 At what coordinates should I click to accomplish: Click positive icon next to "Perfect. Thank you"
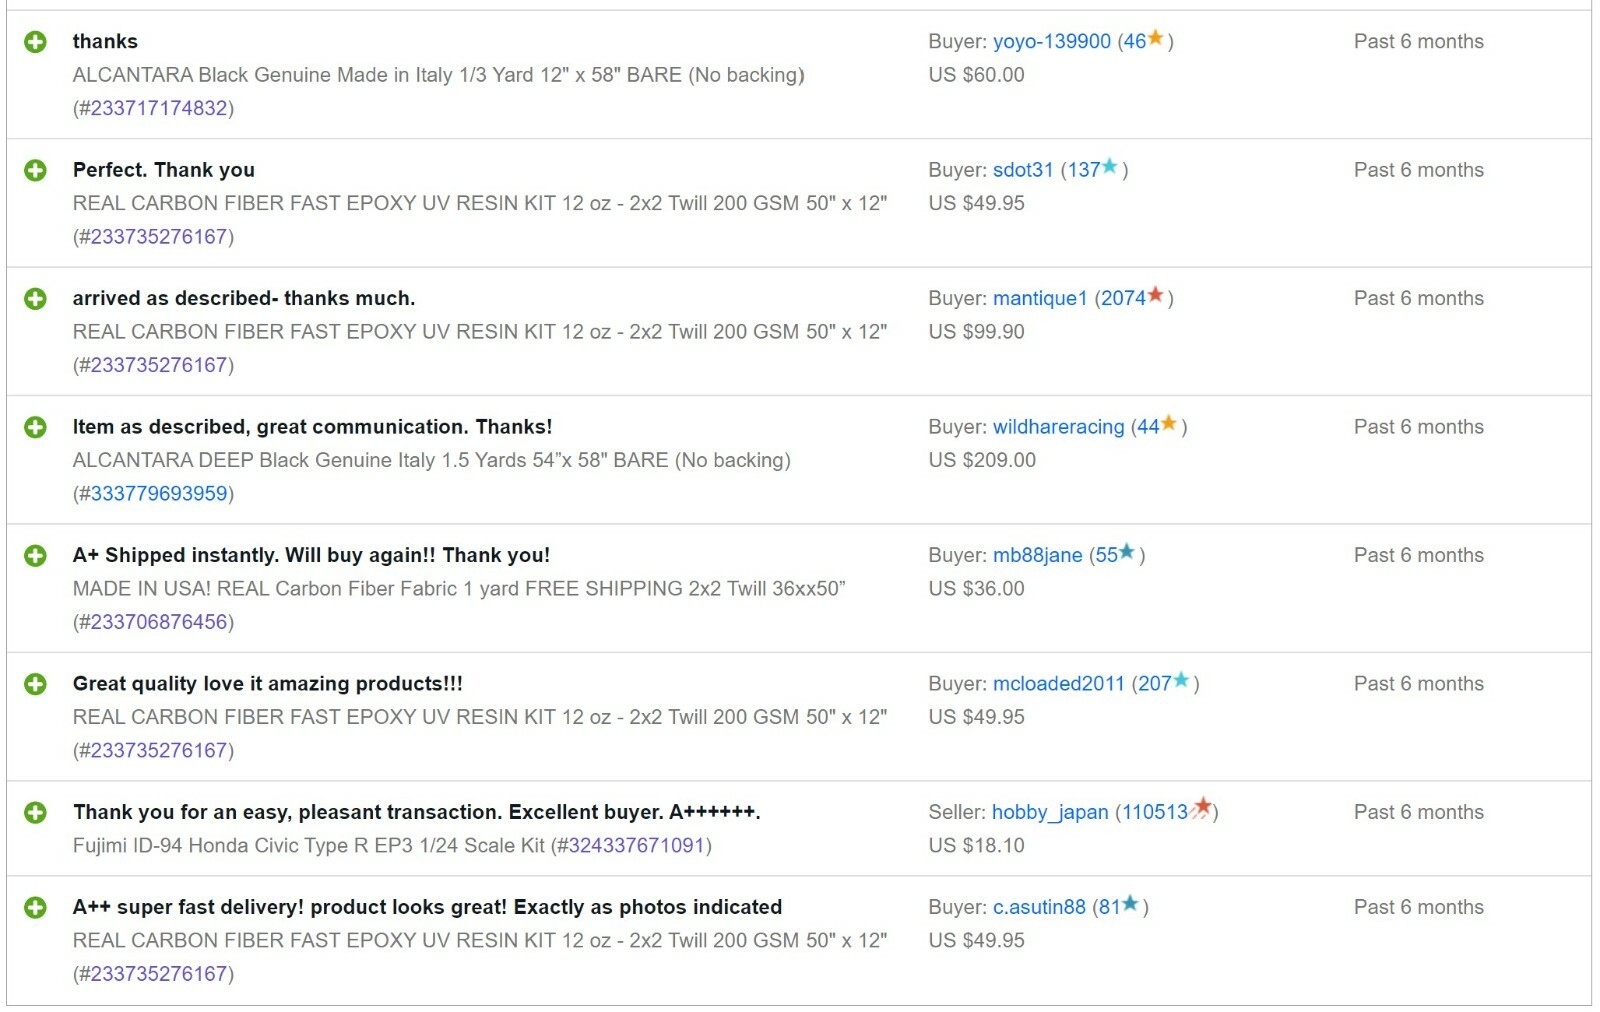35,170
